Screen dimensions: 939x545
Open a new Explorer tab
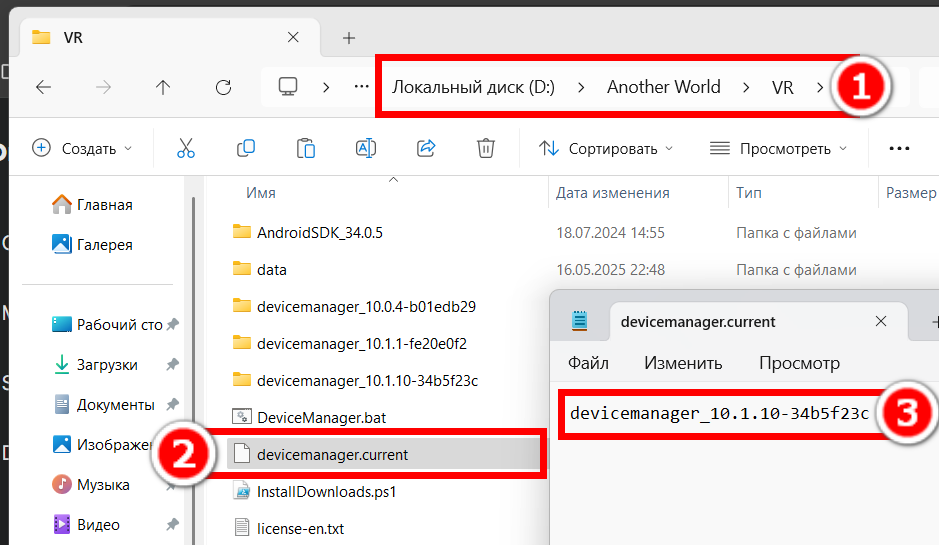349,38
